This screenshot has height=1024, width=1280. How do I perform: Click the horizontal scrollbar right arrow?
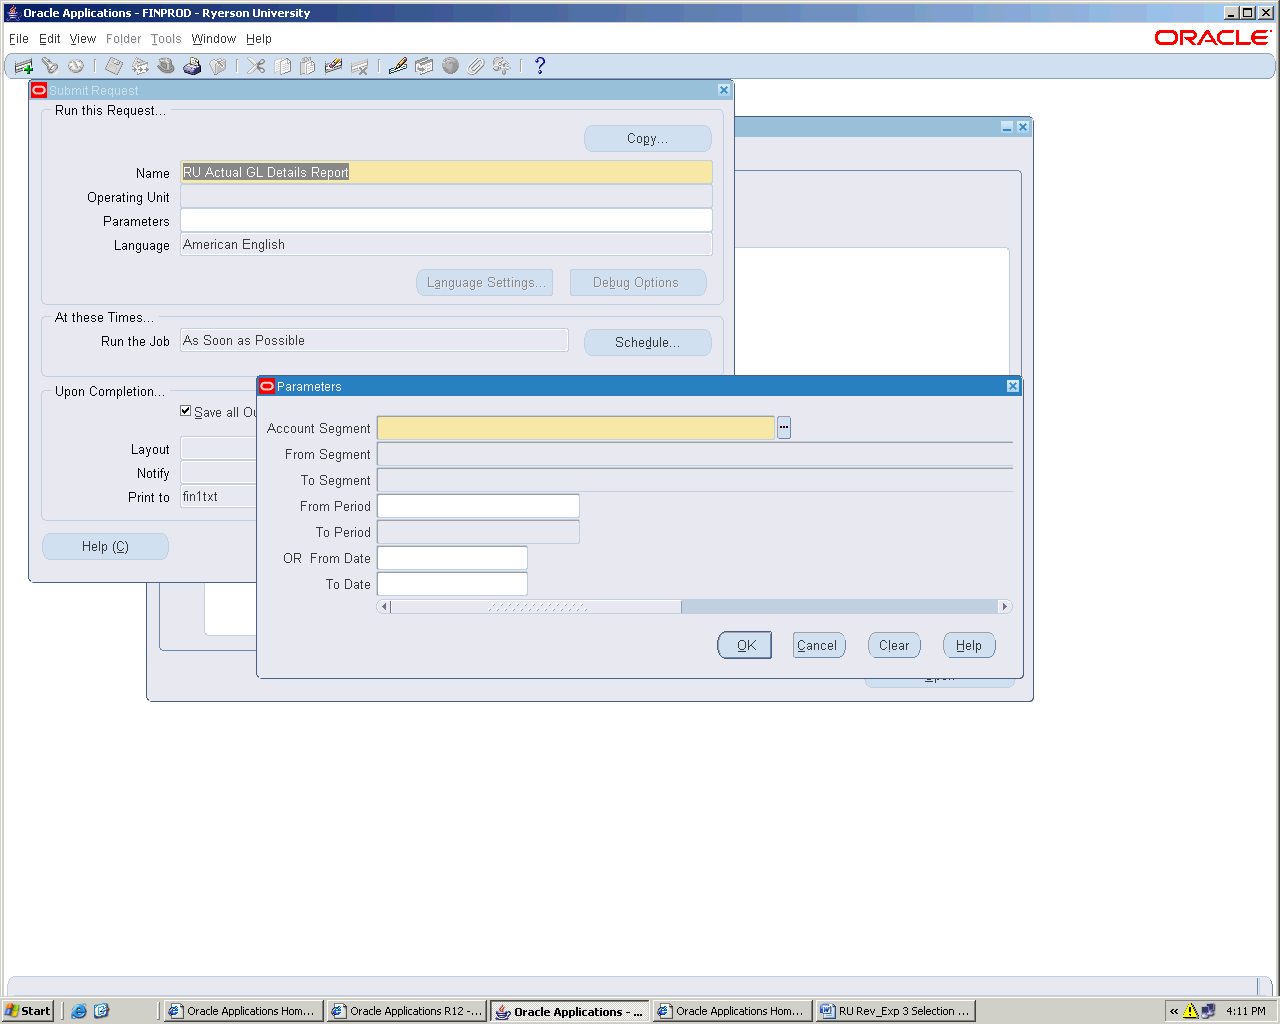1004,607
